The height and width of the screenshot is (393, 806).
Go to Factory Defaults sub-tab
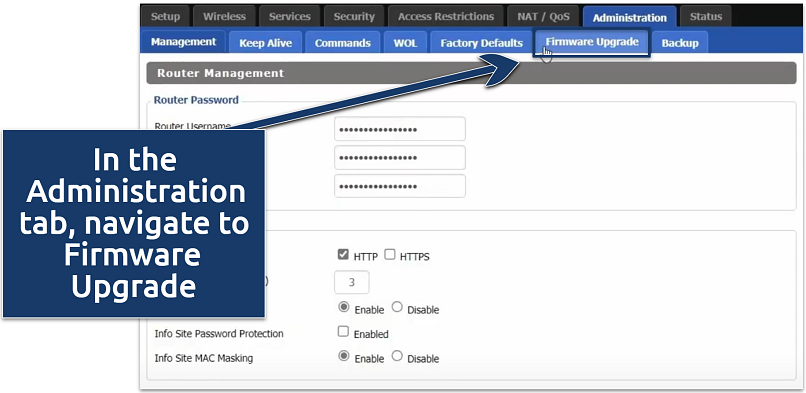pos(481,43)
